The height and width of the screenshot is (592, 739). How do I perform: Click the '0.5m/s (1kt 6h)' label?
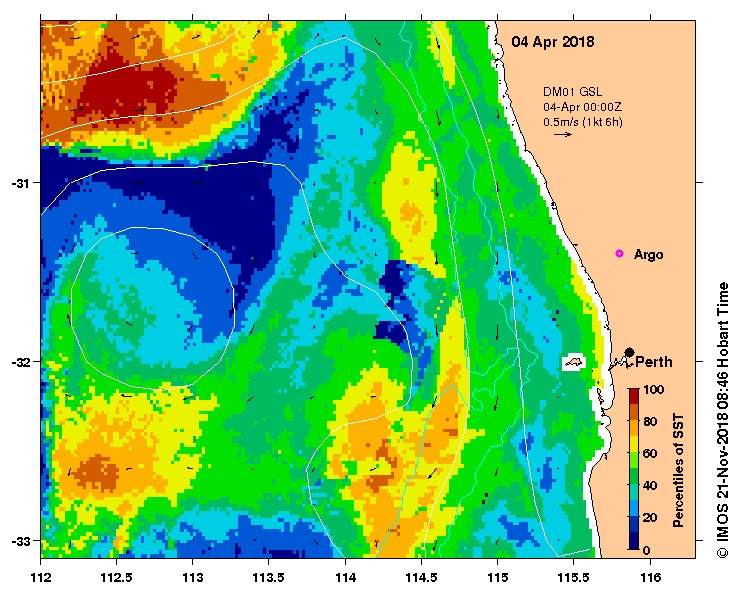(583, 122)
